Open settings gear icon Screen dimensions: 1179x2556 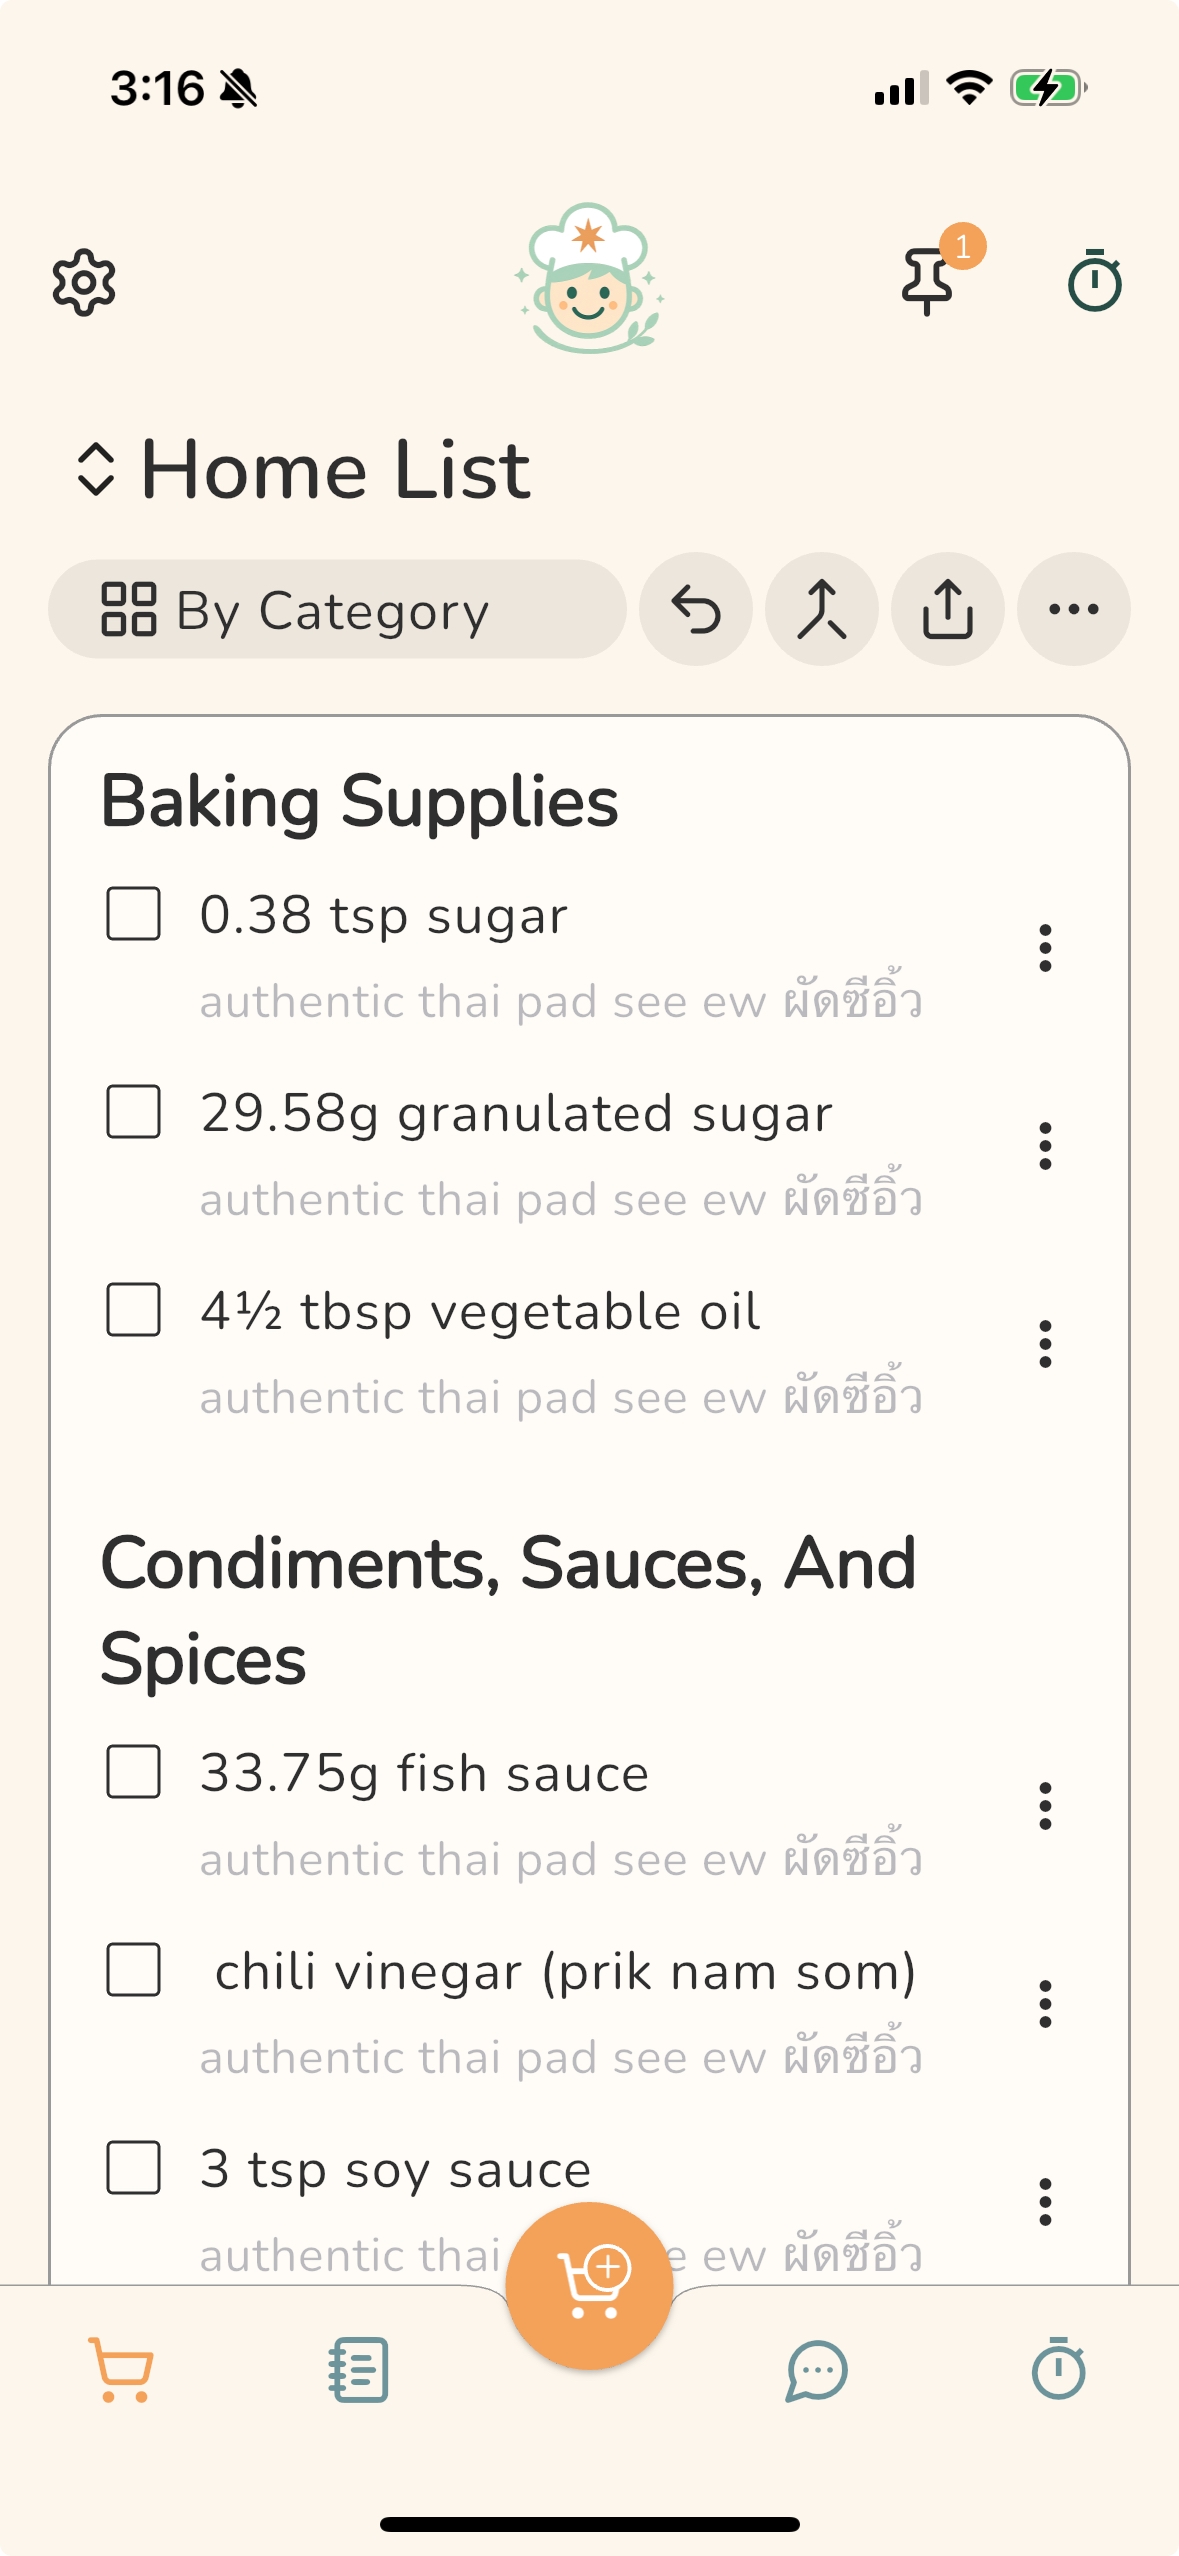[84, 283]
